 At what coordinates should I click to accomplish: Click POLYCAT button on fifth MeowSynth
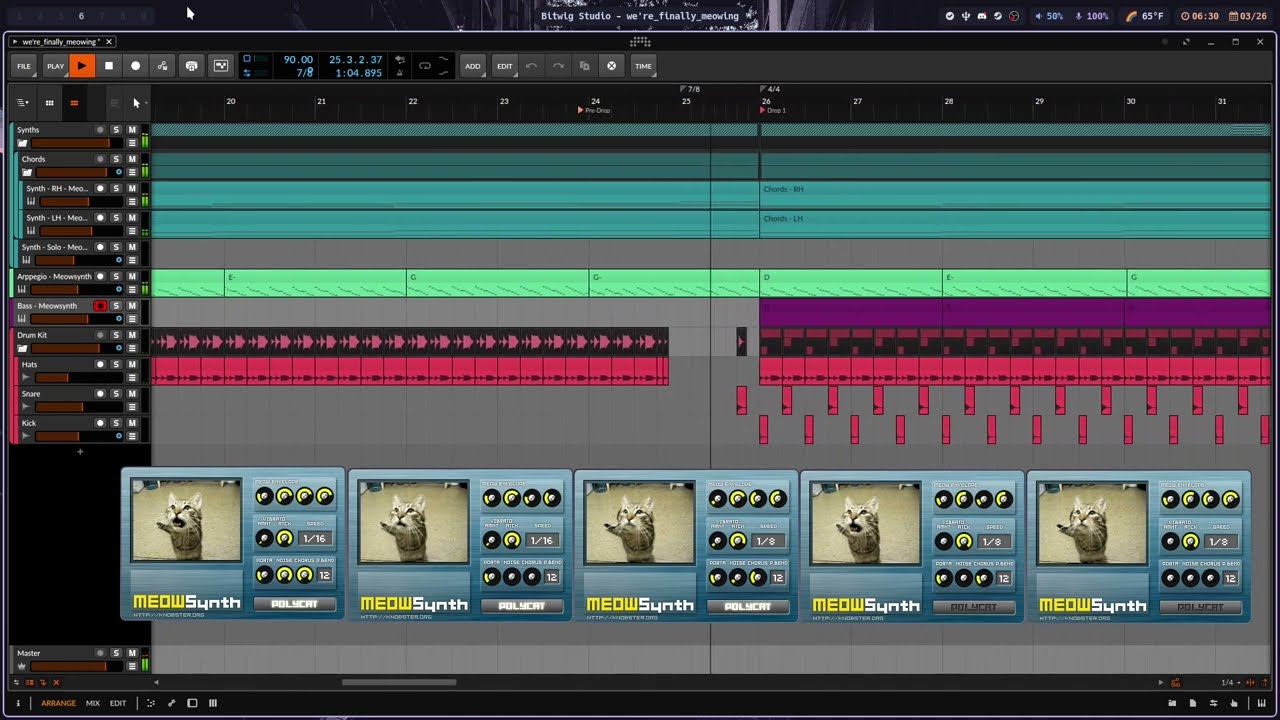pyautogui.click(x=1201, y=607)
